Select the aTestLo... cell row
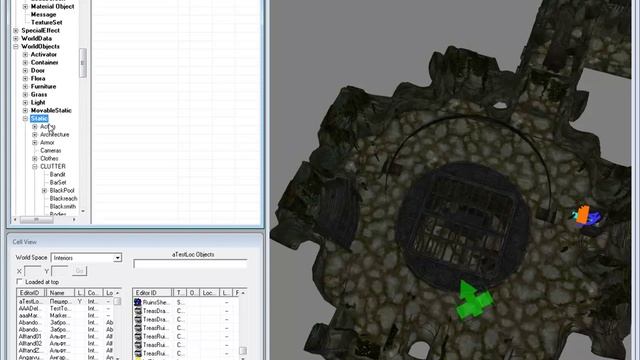 tap(65, 302)
